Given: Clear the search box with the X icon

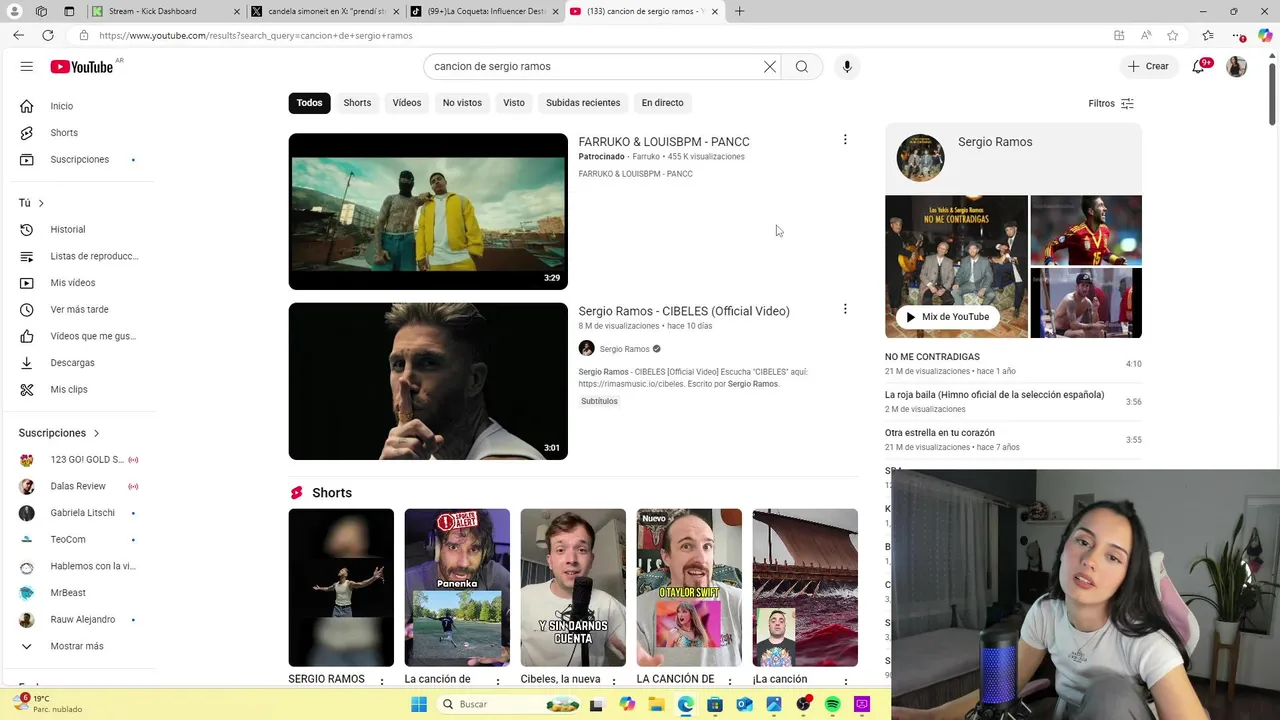Looking at the screenshot, I should tap(770, 66).
